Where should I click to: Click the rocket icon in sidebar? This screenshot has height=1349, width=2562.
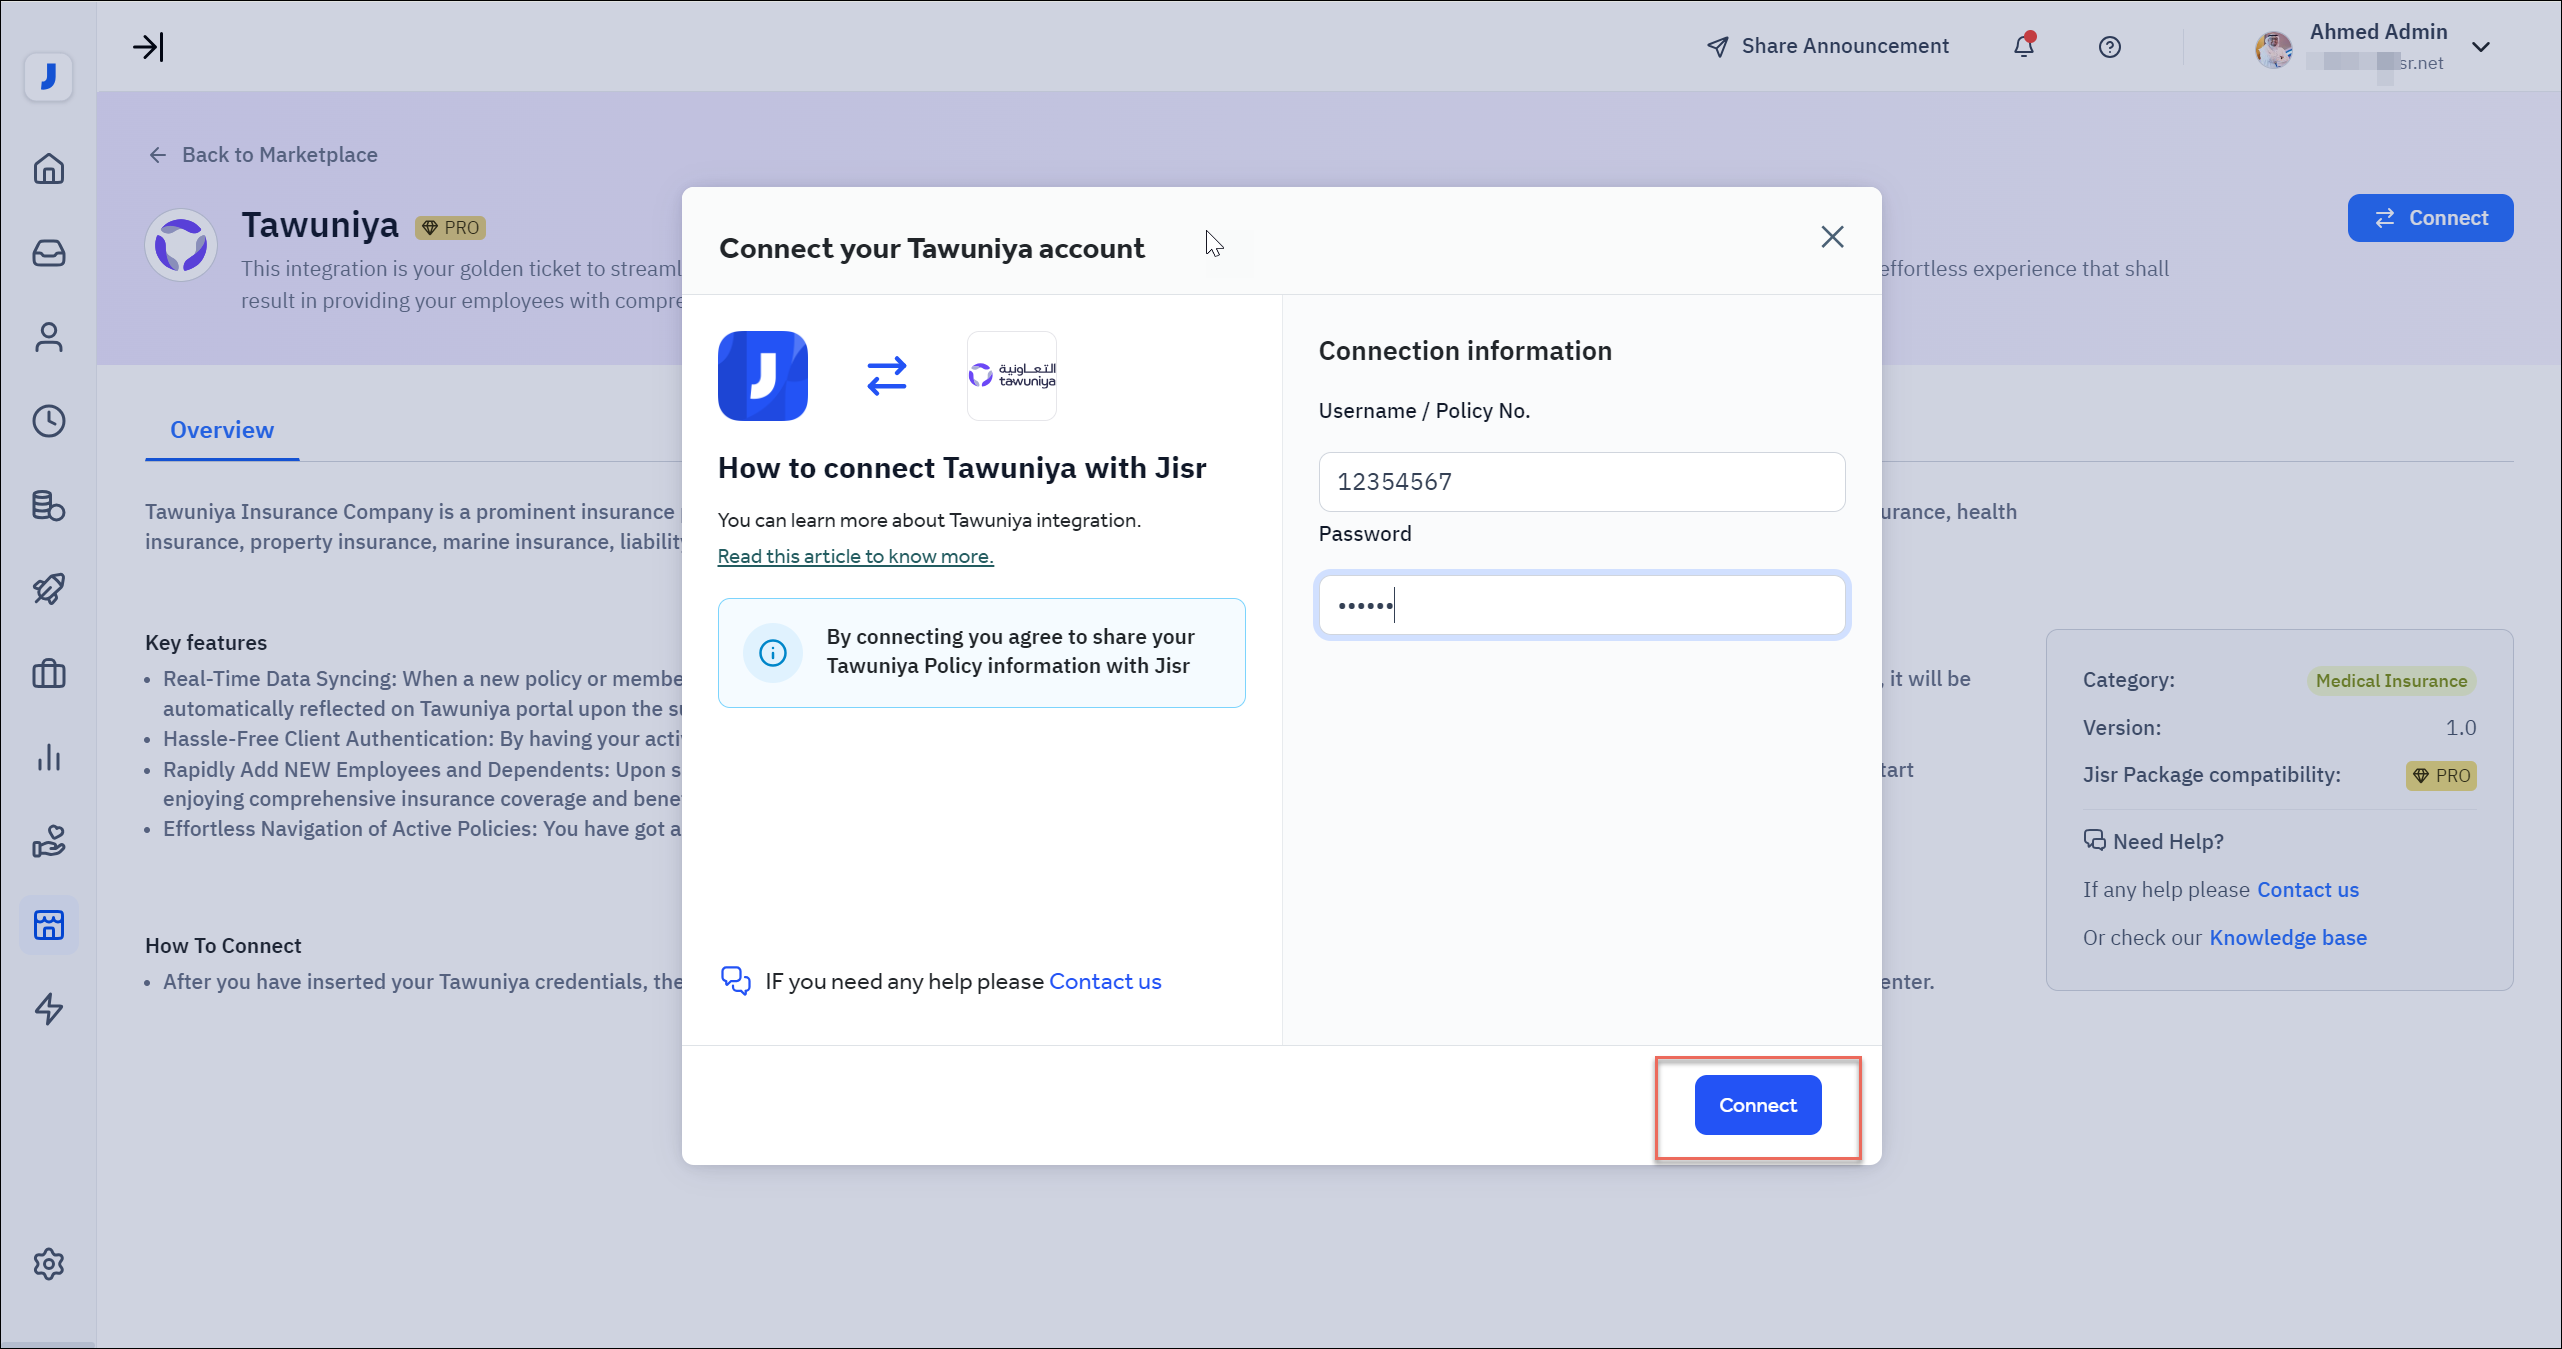coord(48,589)
